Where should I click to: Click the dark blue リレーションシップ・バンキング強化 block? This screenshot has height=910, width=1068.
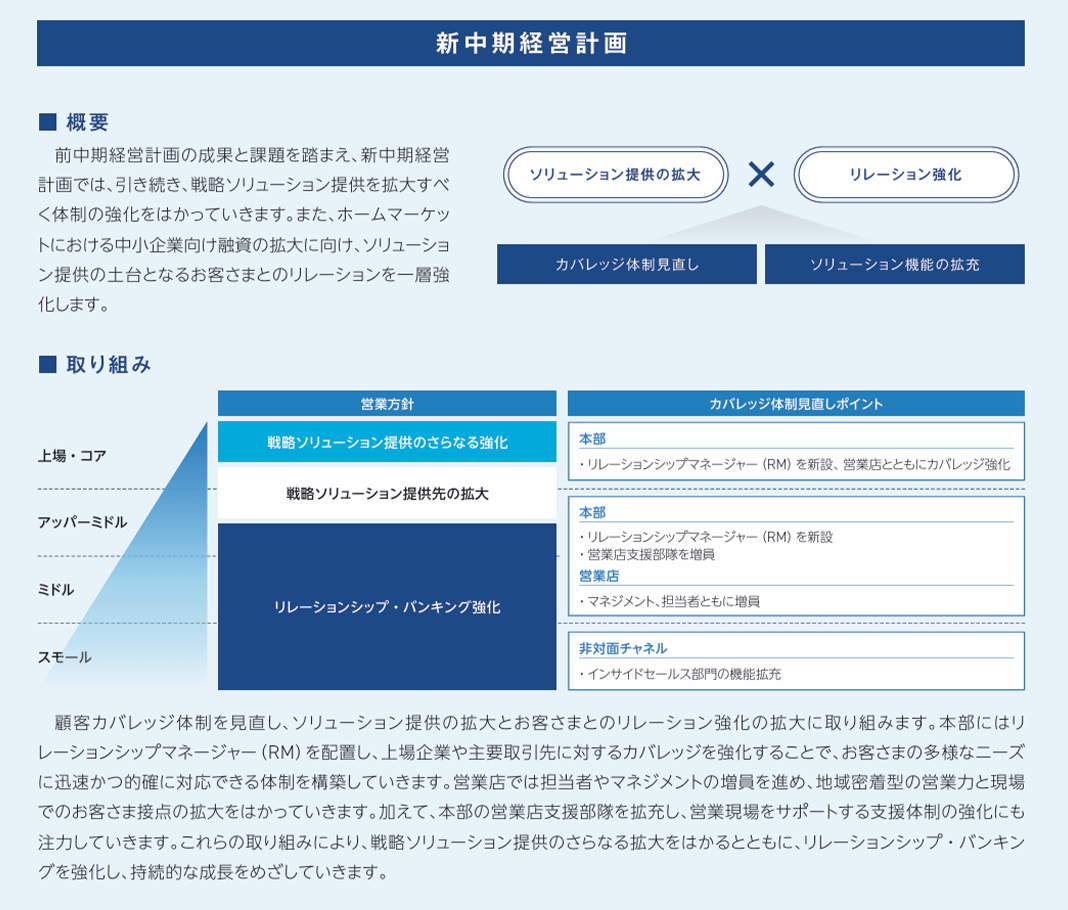pos(387,607)
